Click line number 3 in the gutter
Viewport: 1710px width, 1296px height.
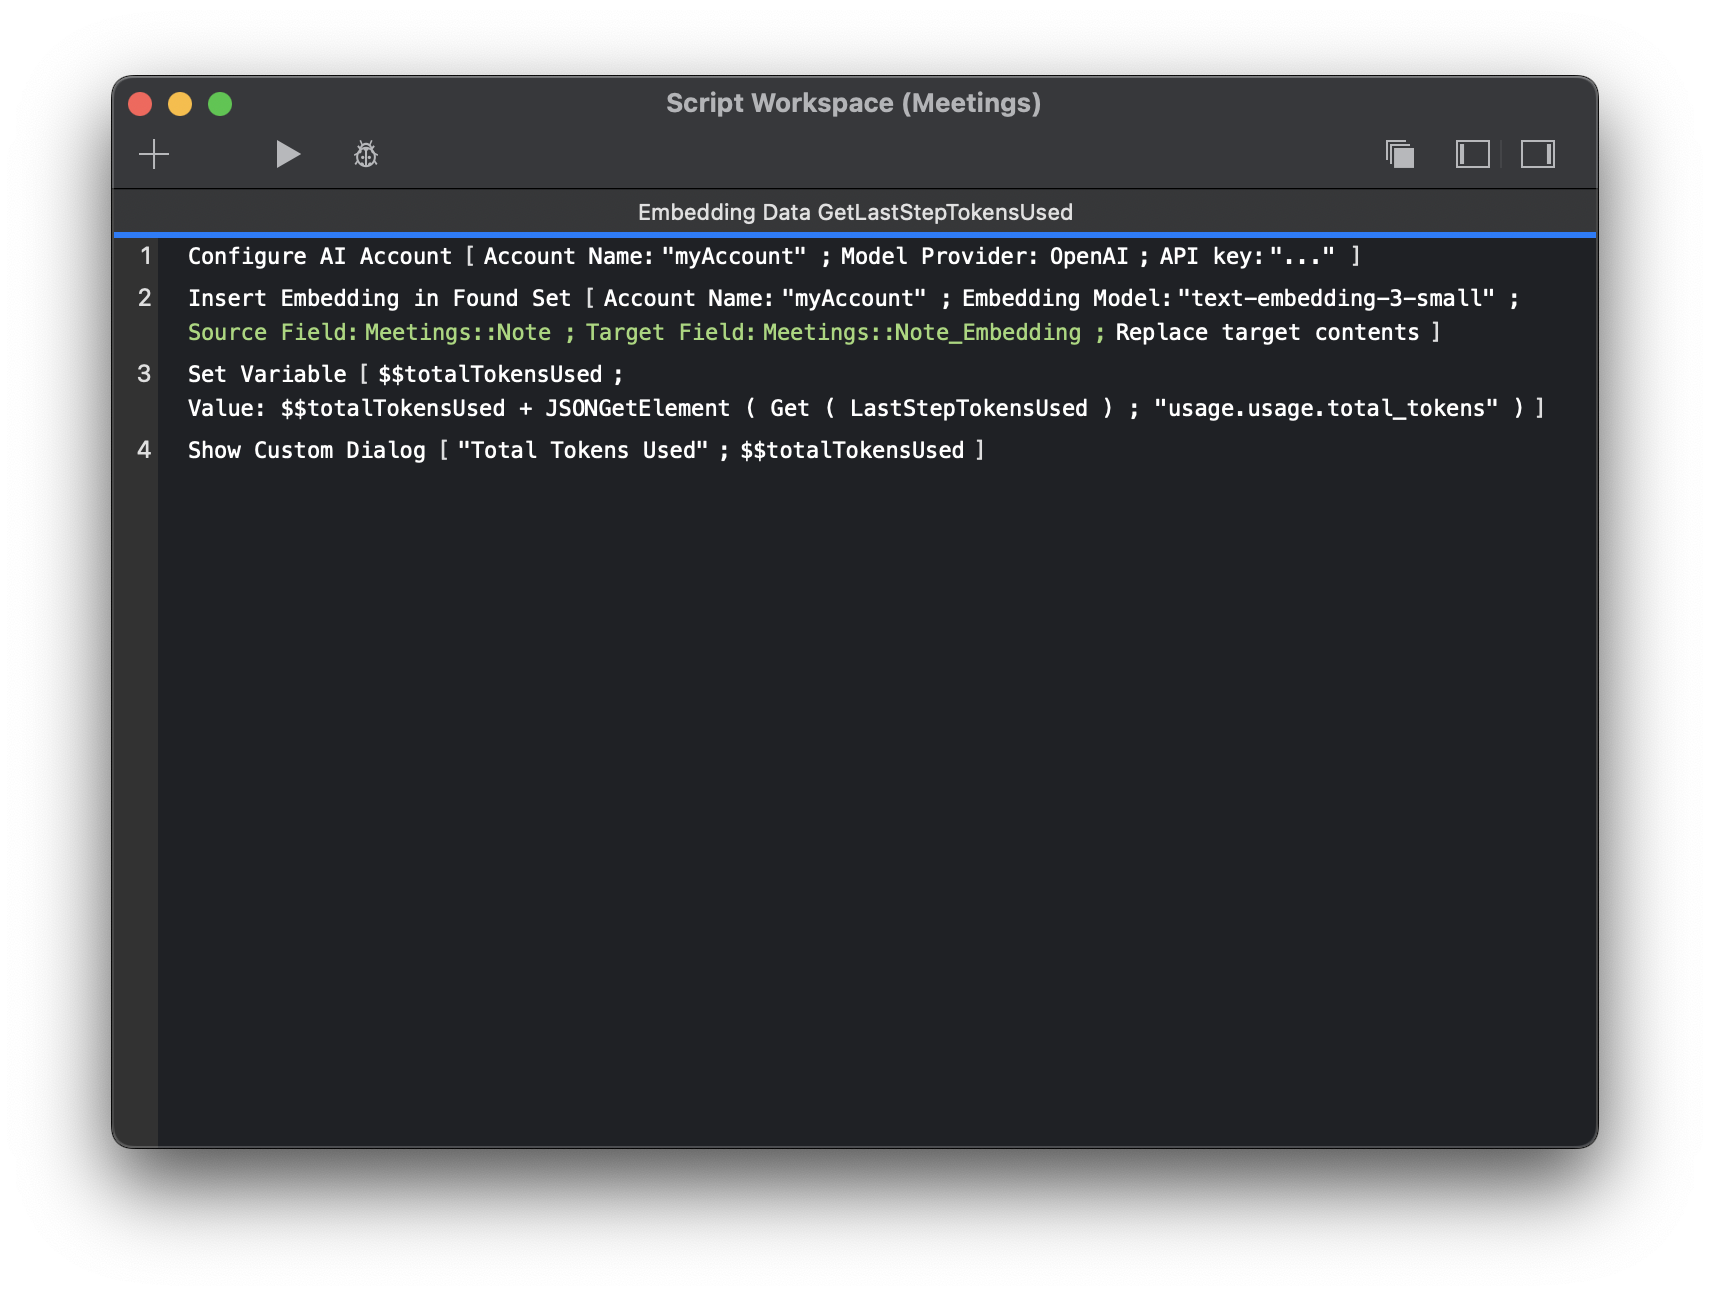tap(143, 373)
